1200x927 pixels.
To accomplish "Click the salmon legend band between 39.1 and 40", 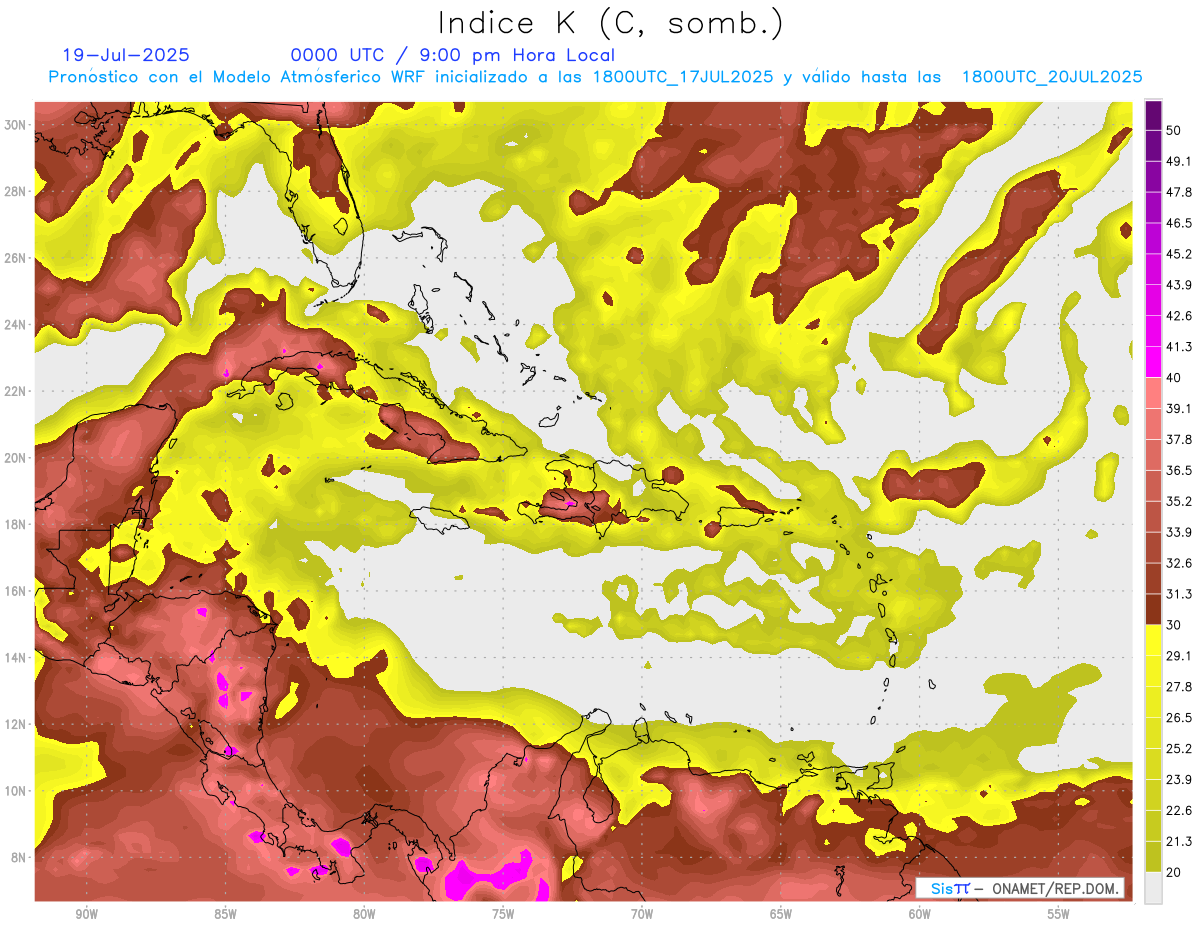I will (1154, 393).
